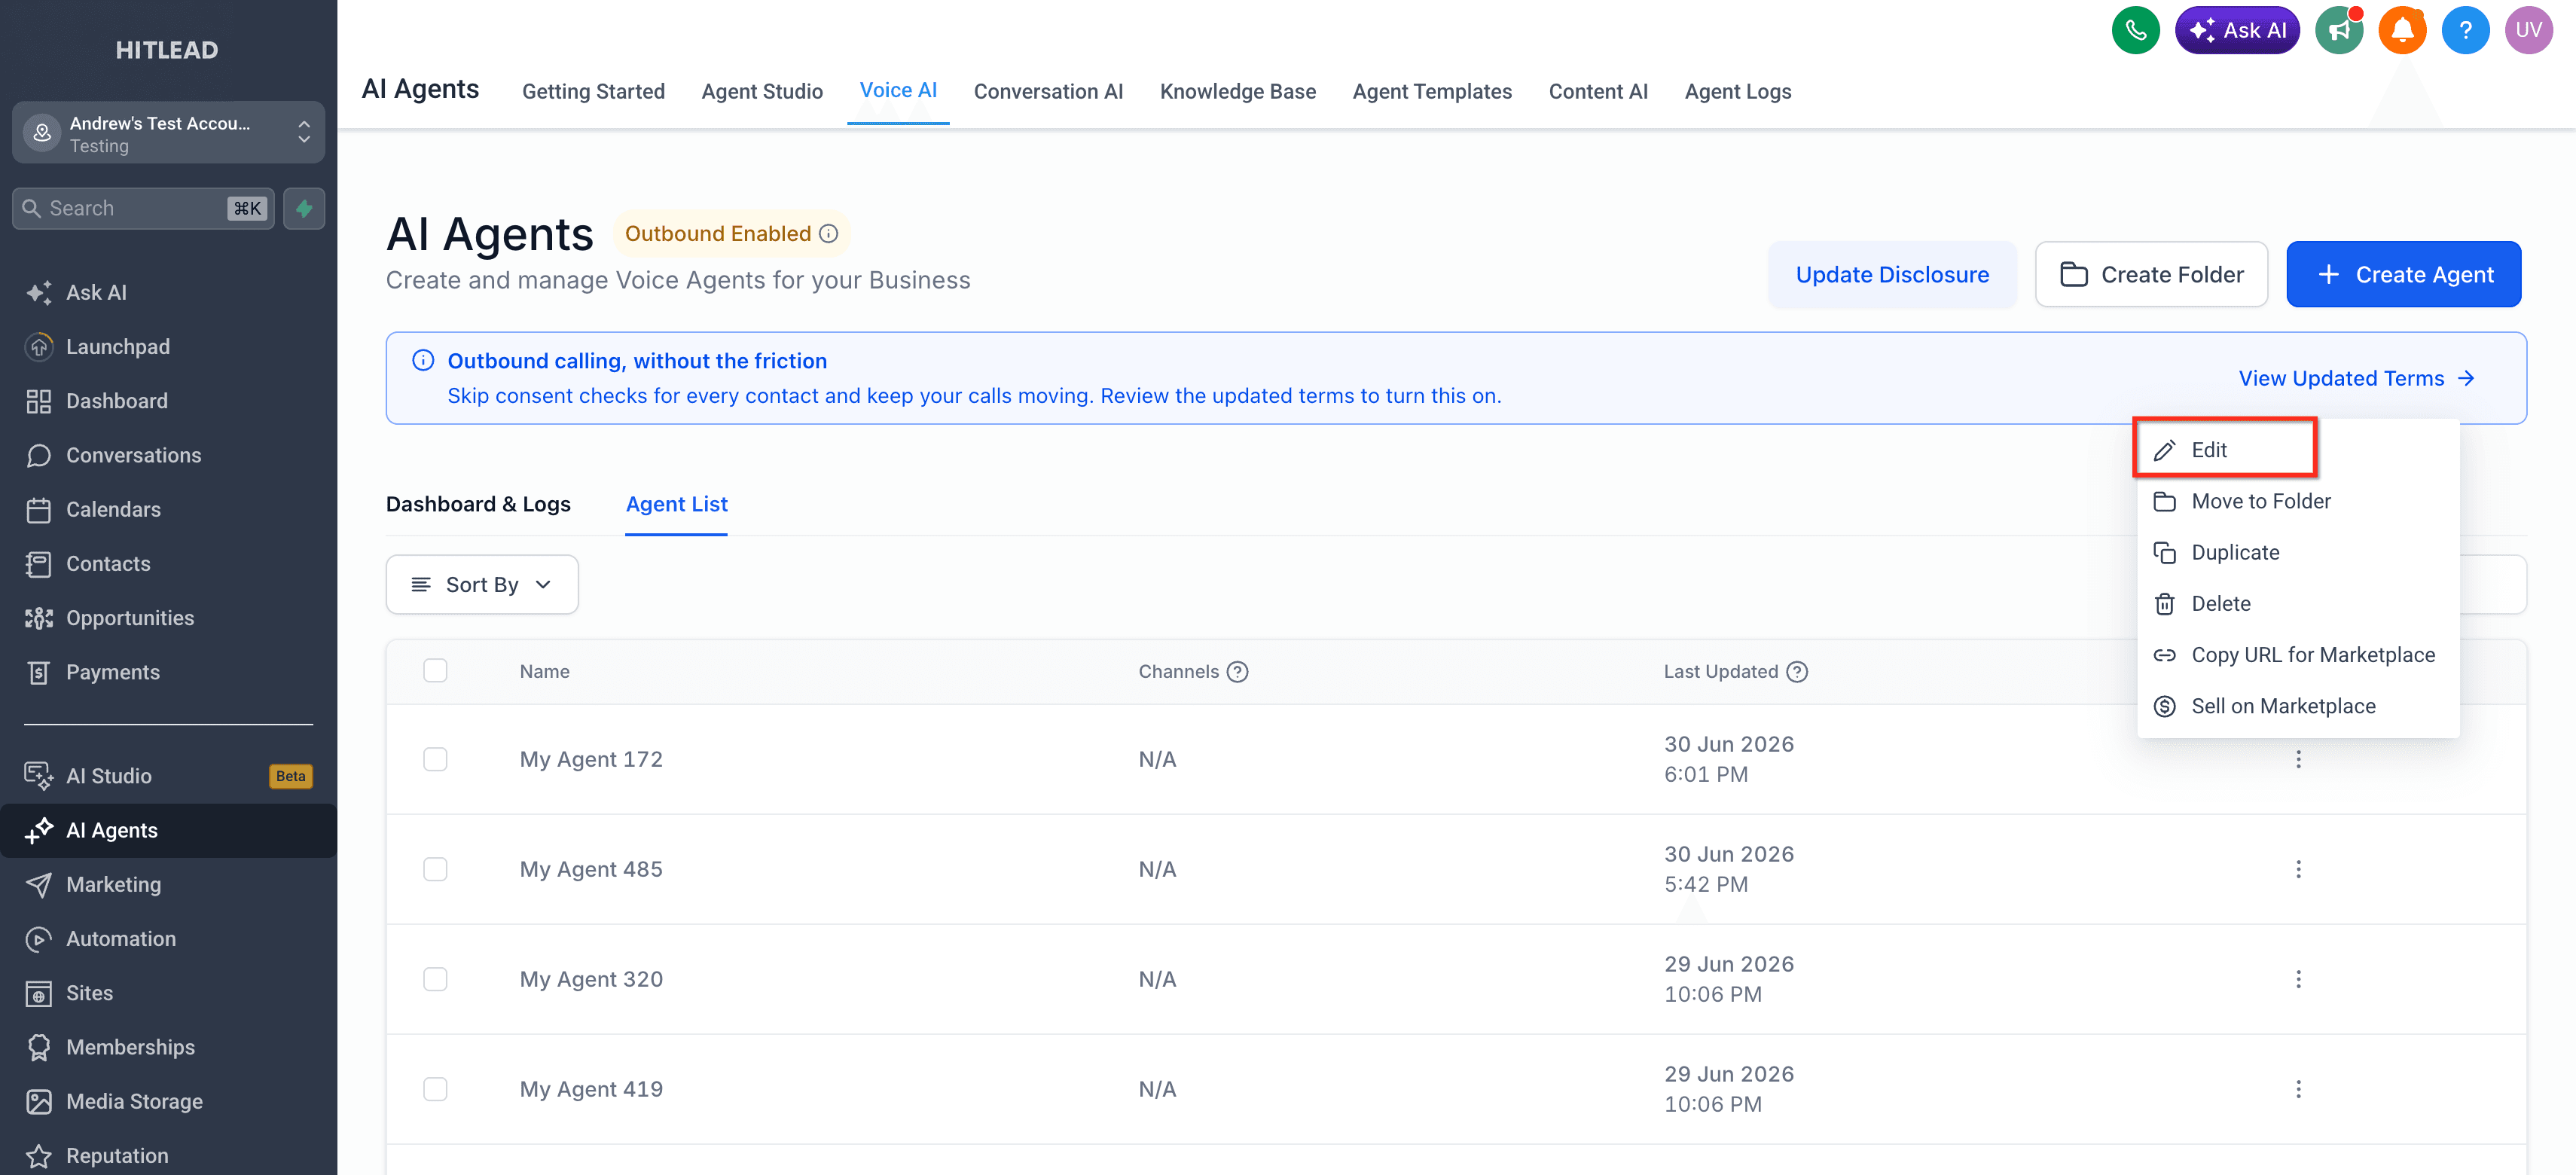This screenshot has width=2576, height=1175.
Task: Choose Copy URL for Marketplace
Action: (2298, 654)
